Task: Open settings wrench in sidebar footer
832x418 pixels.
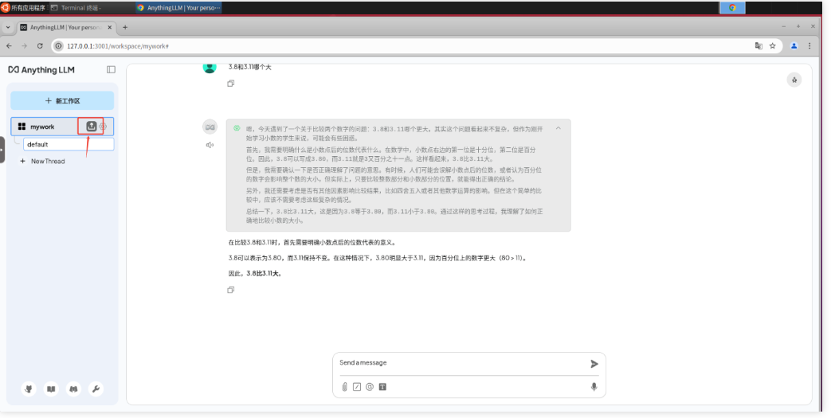Action: coord(96,389)
